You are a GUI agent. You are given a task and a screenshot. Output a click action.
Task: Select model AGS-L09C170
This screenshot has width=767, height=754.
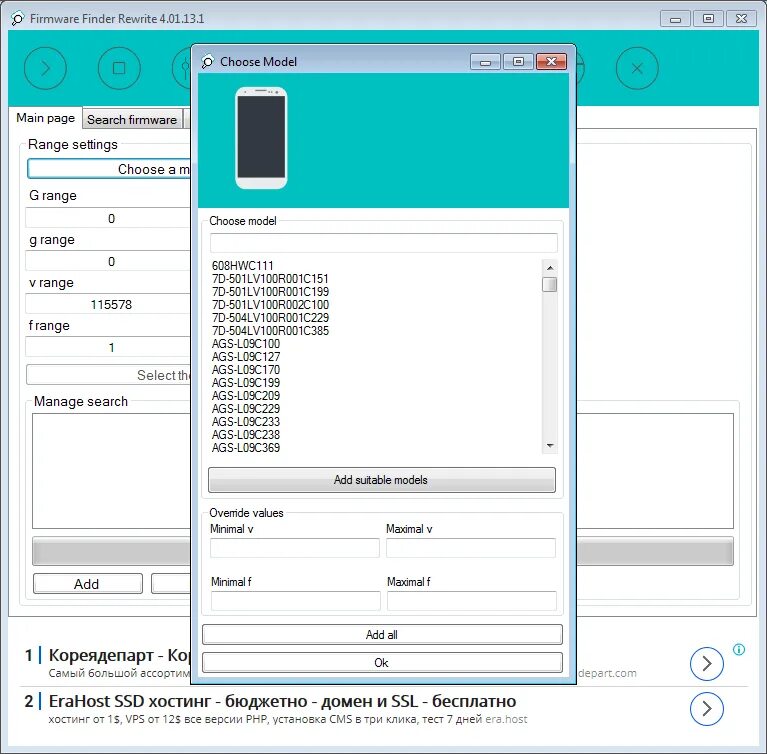coord(246,369)
